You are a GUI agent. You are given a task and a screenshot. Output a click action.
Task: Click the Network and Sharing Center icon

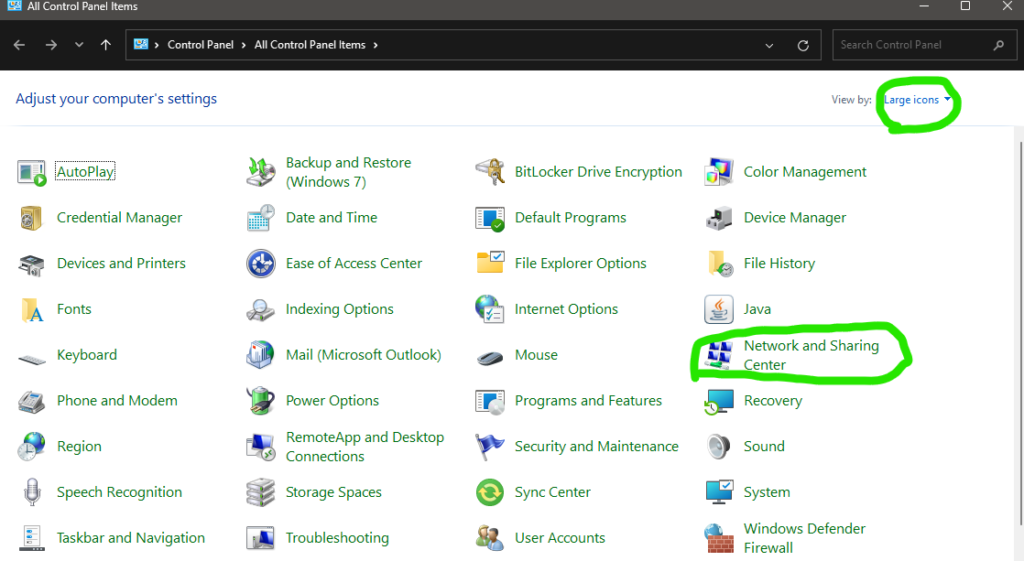click(718, 355)
